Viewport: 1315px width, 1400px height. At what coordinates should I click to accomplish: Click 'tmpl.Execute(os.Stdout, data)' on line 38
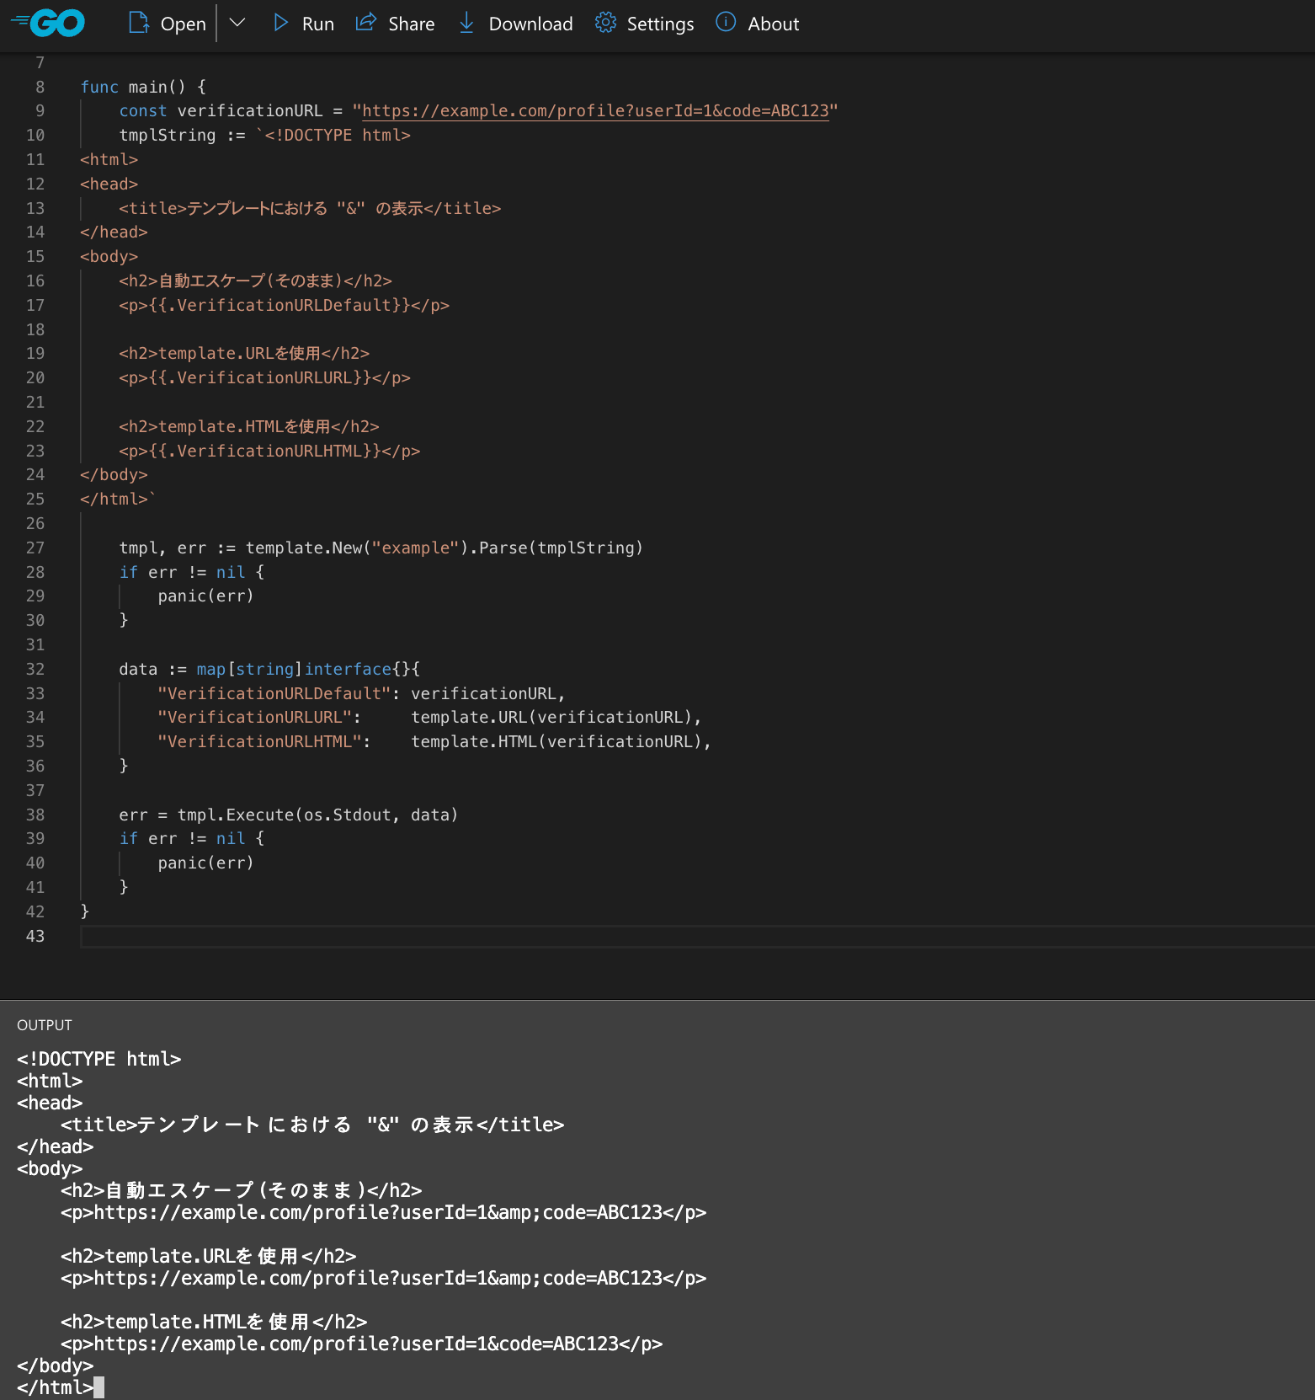pyautogui.click(x=318, y=815)
